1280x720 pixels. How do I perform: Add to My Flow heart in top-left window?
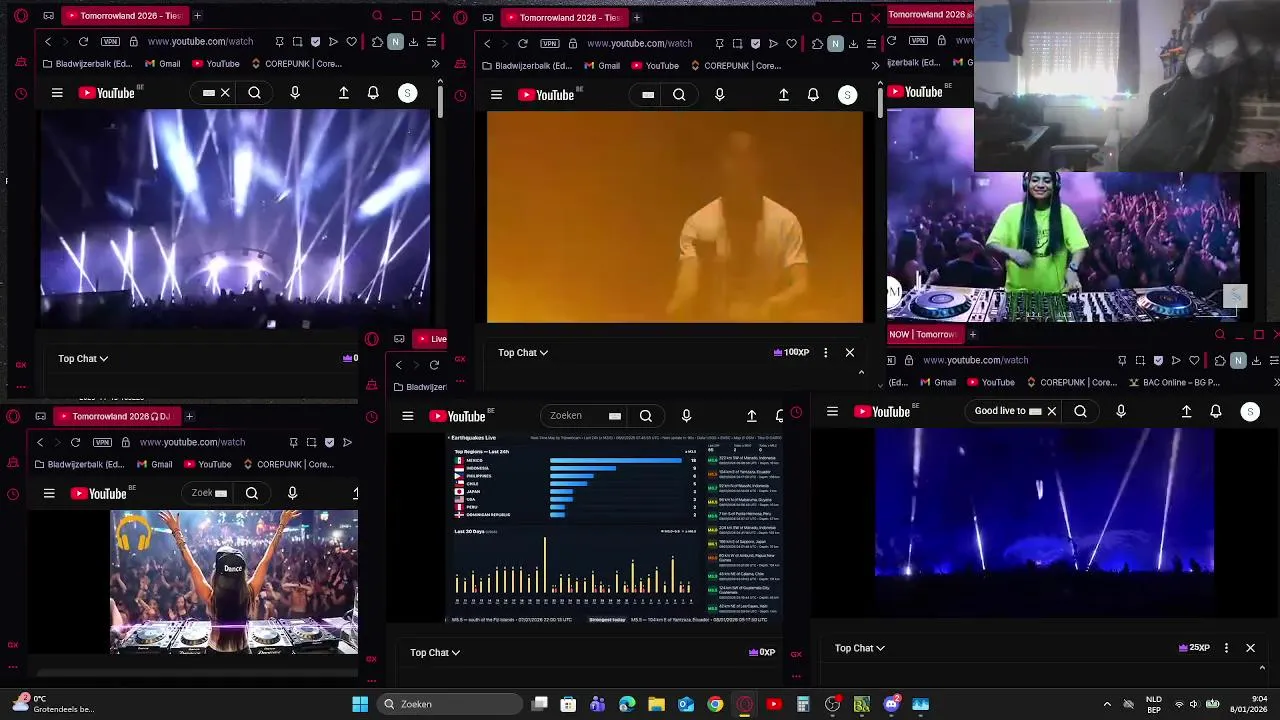(x=351, y=42)
